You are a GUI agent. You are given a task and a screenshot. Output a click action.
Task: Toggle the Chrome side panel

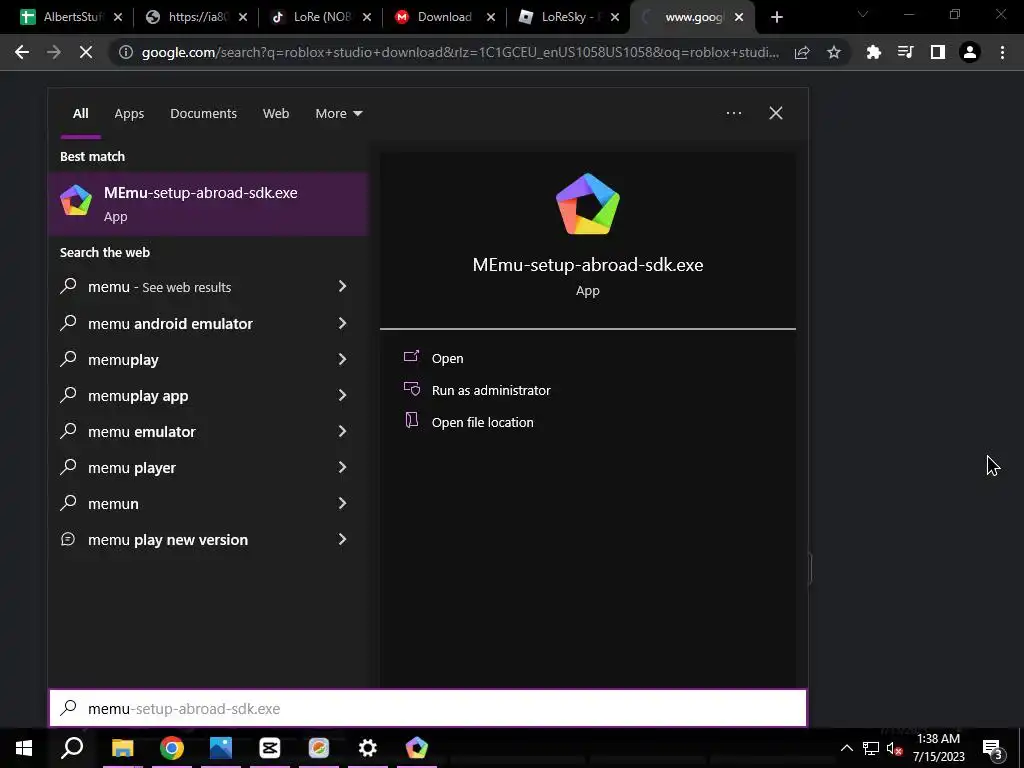[938, 52]
